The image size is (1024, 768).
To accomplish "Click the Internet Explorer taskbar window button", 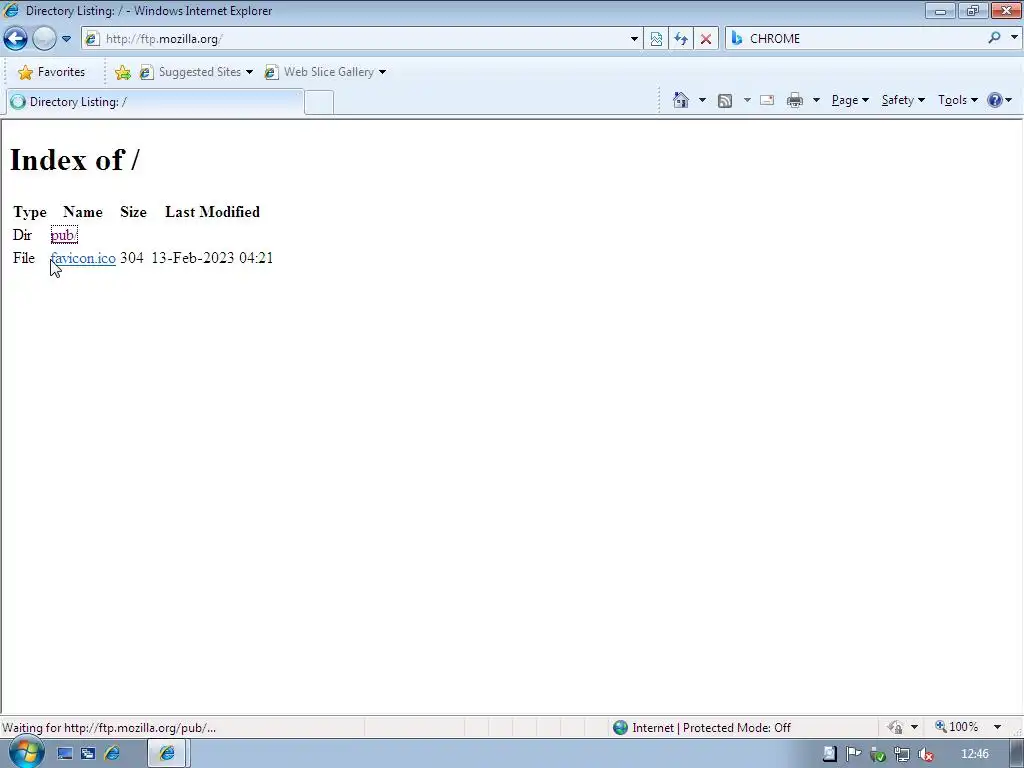I will pyautogui.click(x=167, y=754).
